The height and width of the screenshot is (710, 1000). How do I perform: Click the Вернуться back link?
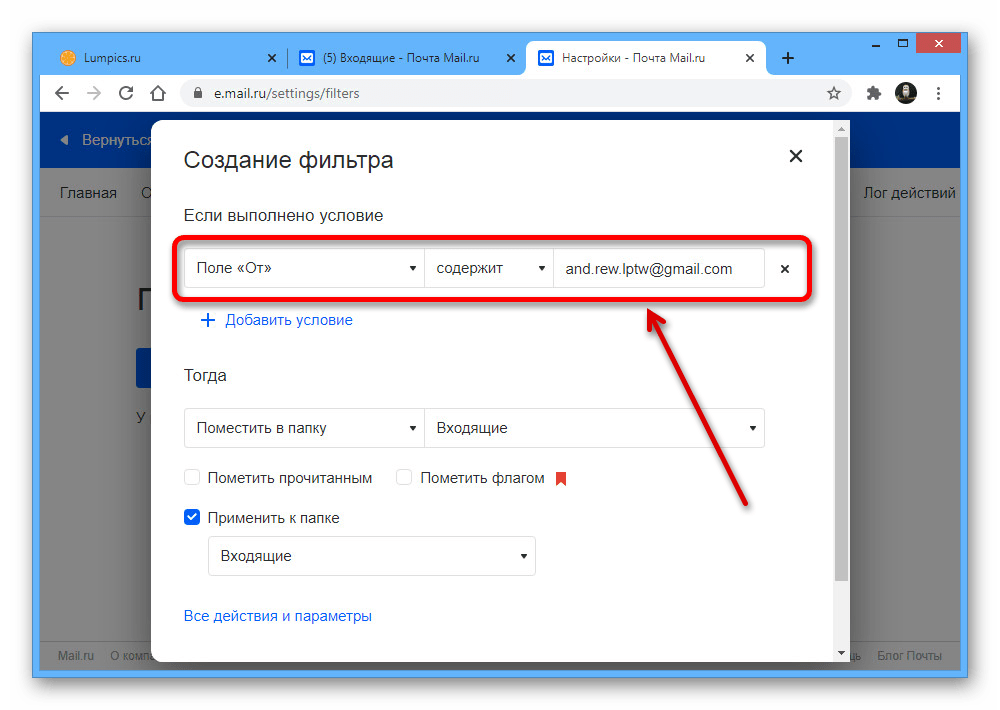click(116, 140)
